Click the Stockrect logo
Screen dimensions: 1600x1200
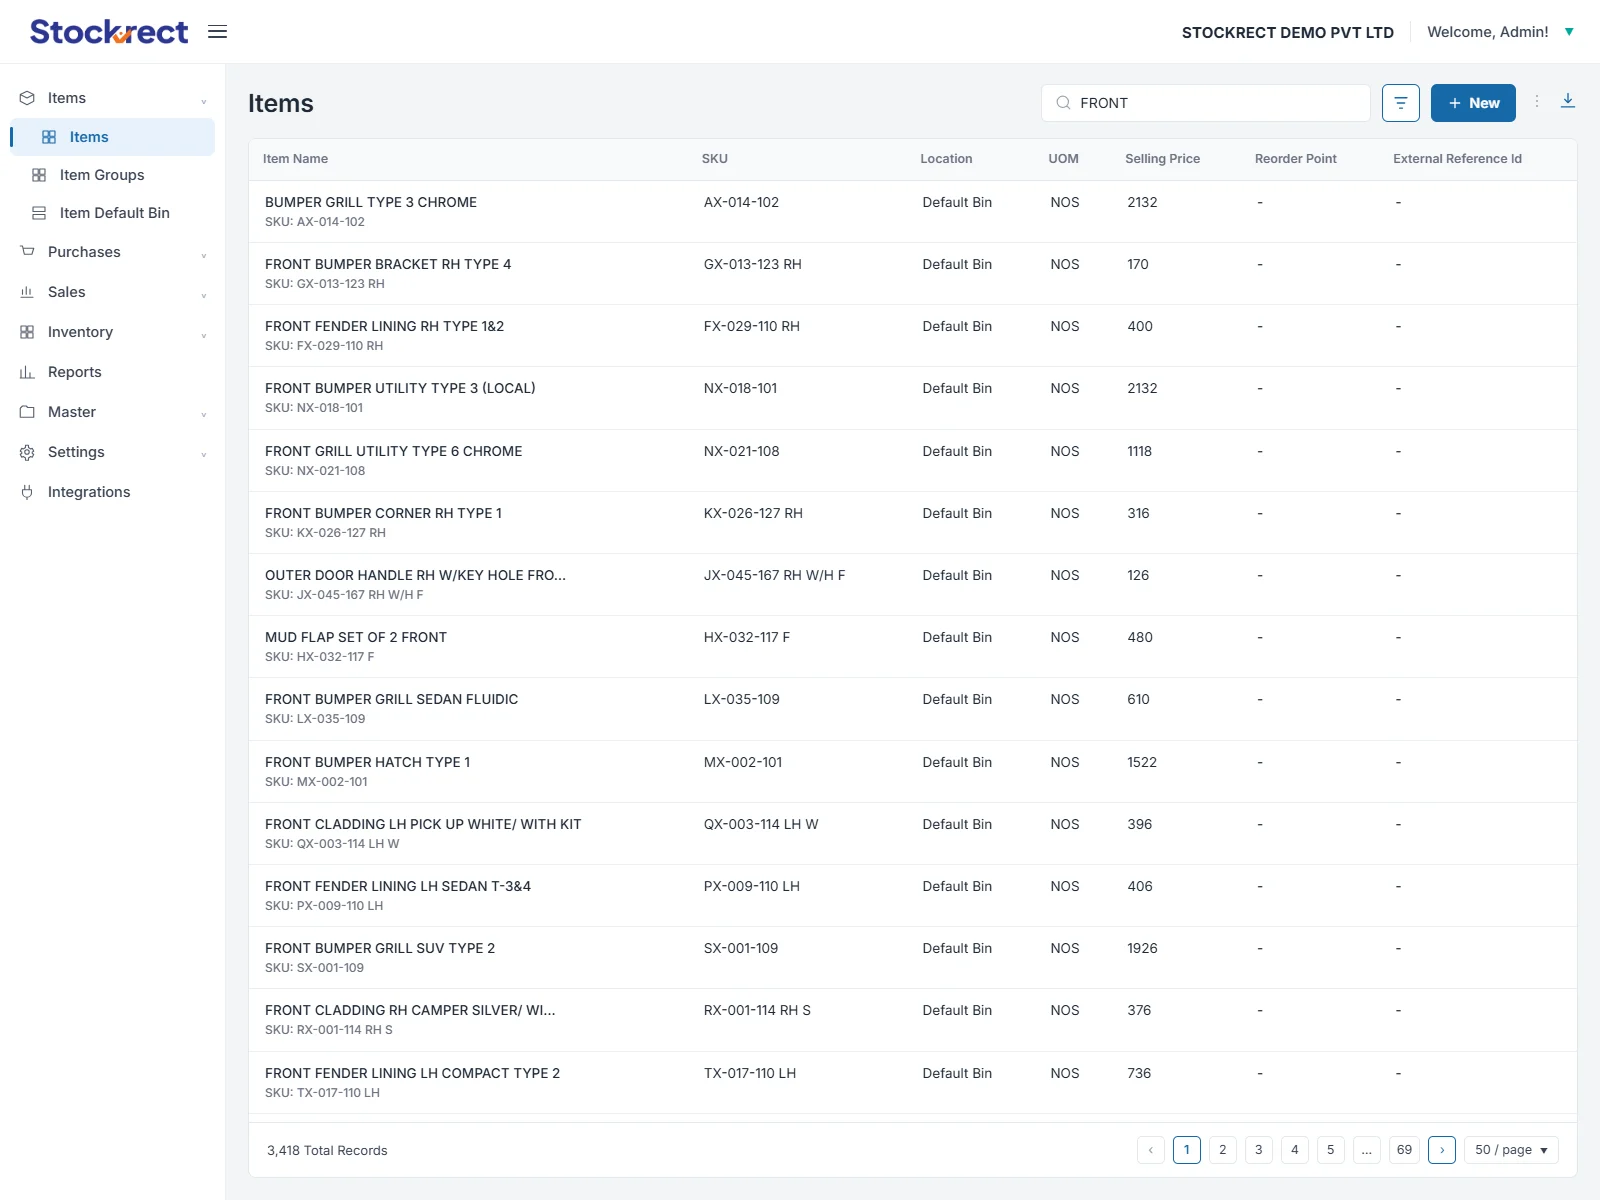tap(109, 32)
